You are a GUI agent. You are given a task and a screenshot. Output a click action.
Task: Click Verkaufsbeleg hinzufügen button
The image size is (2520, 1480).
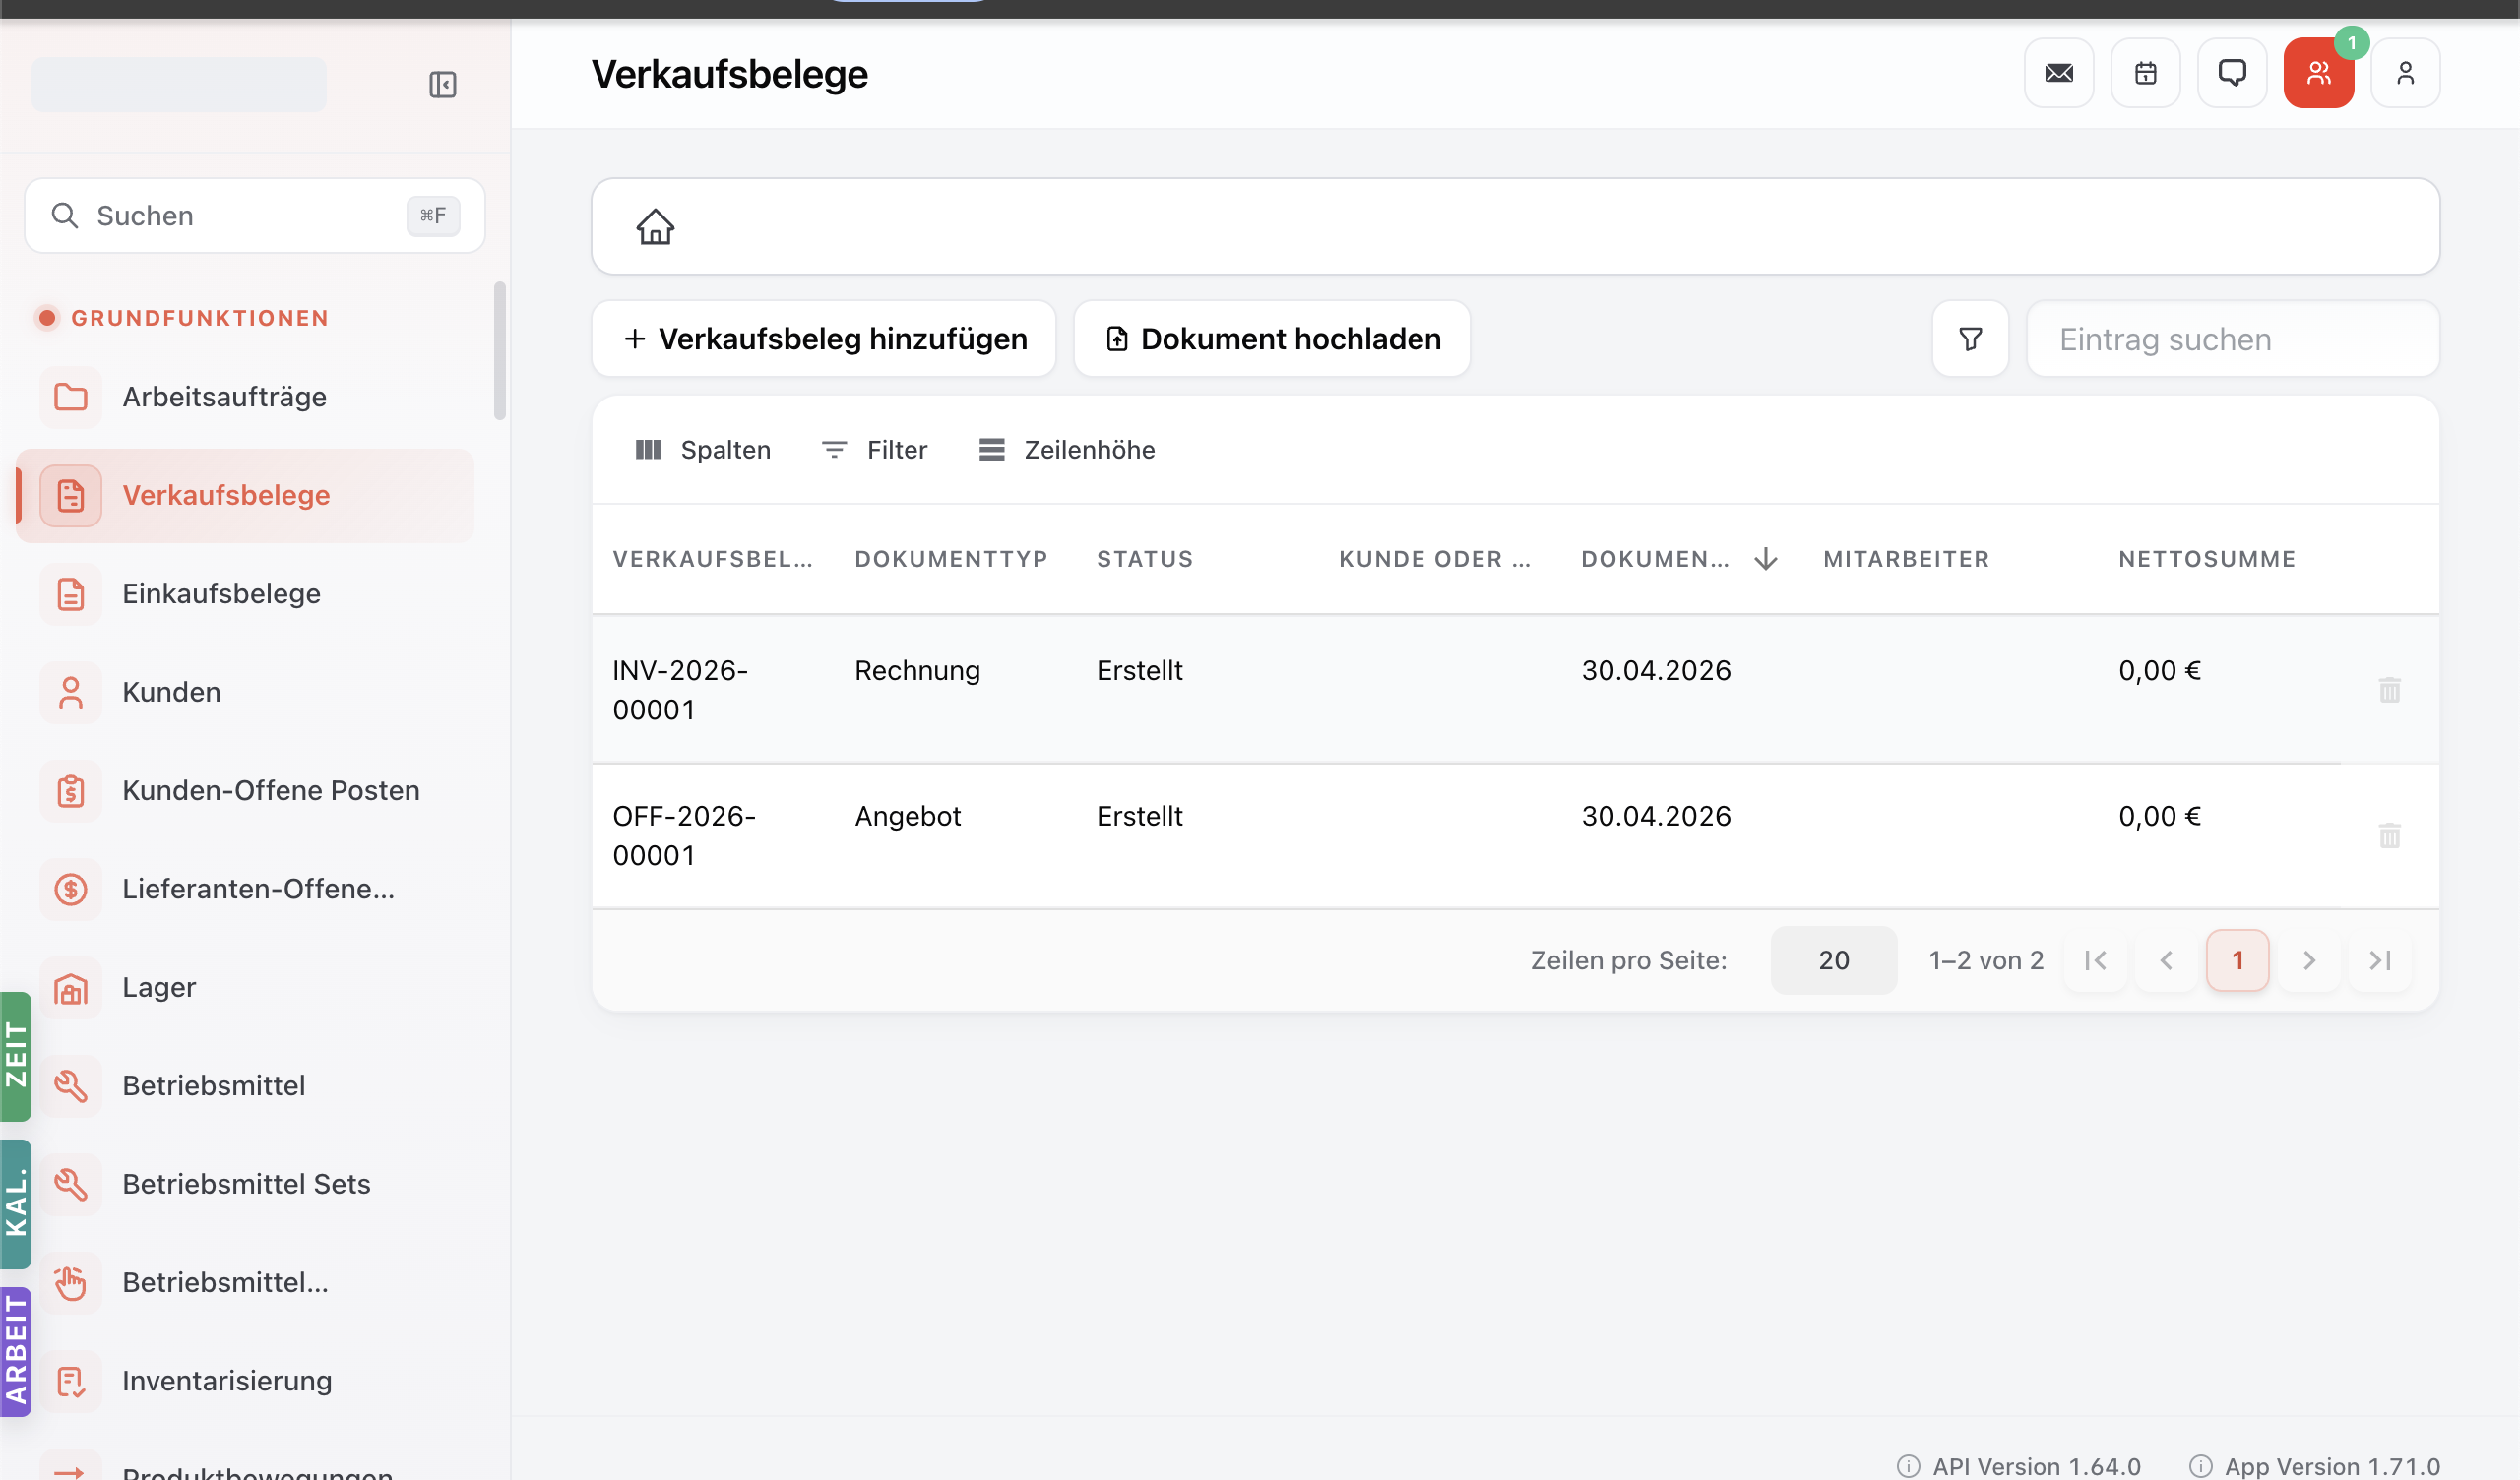click(824, 339)
